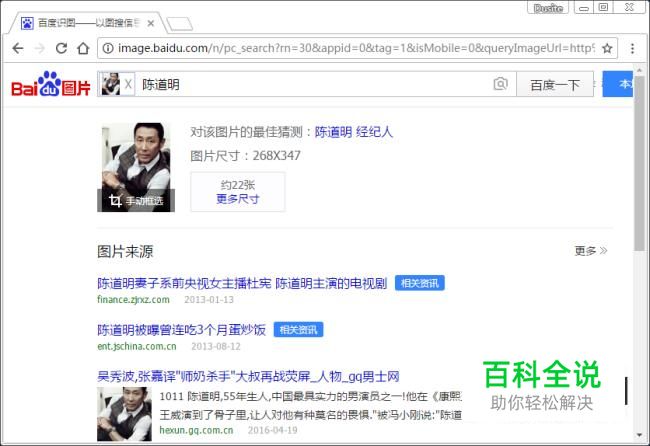Click the browser forward arrow

coord(39,48)
